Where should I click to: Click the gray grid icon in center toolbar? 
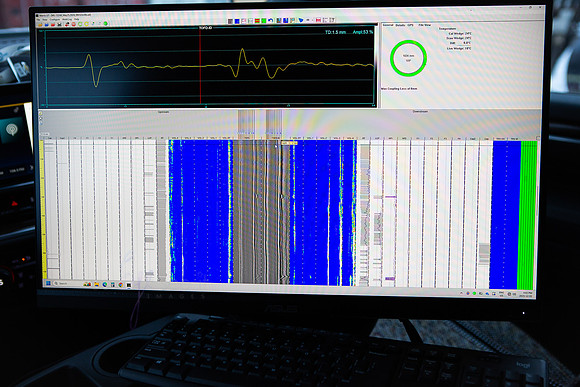pos(230,21)
